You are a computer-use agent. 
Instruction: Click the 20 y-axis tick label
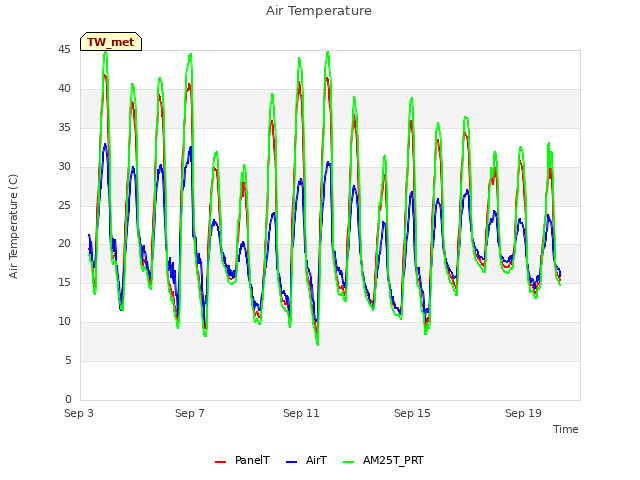point(64,244)
